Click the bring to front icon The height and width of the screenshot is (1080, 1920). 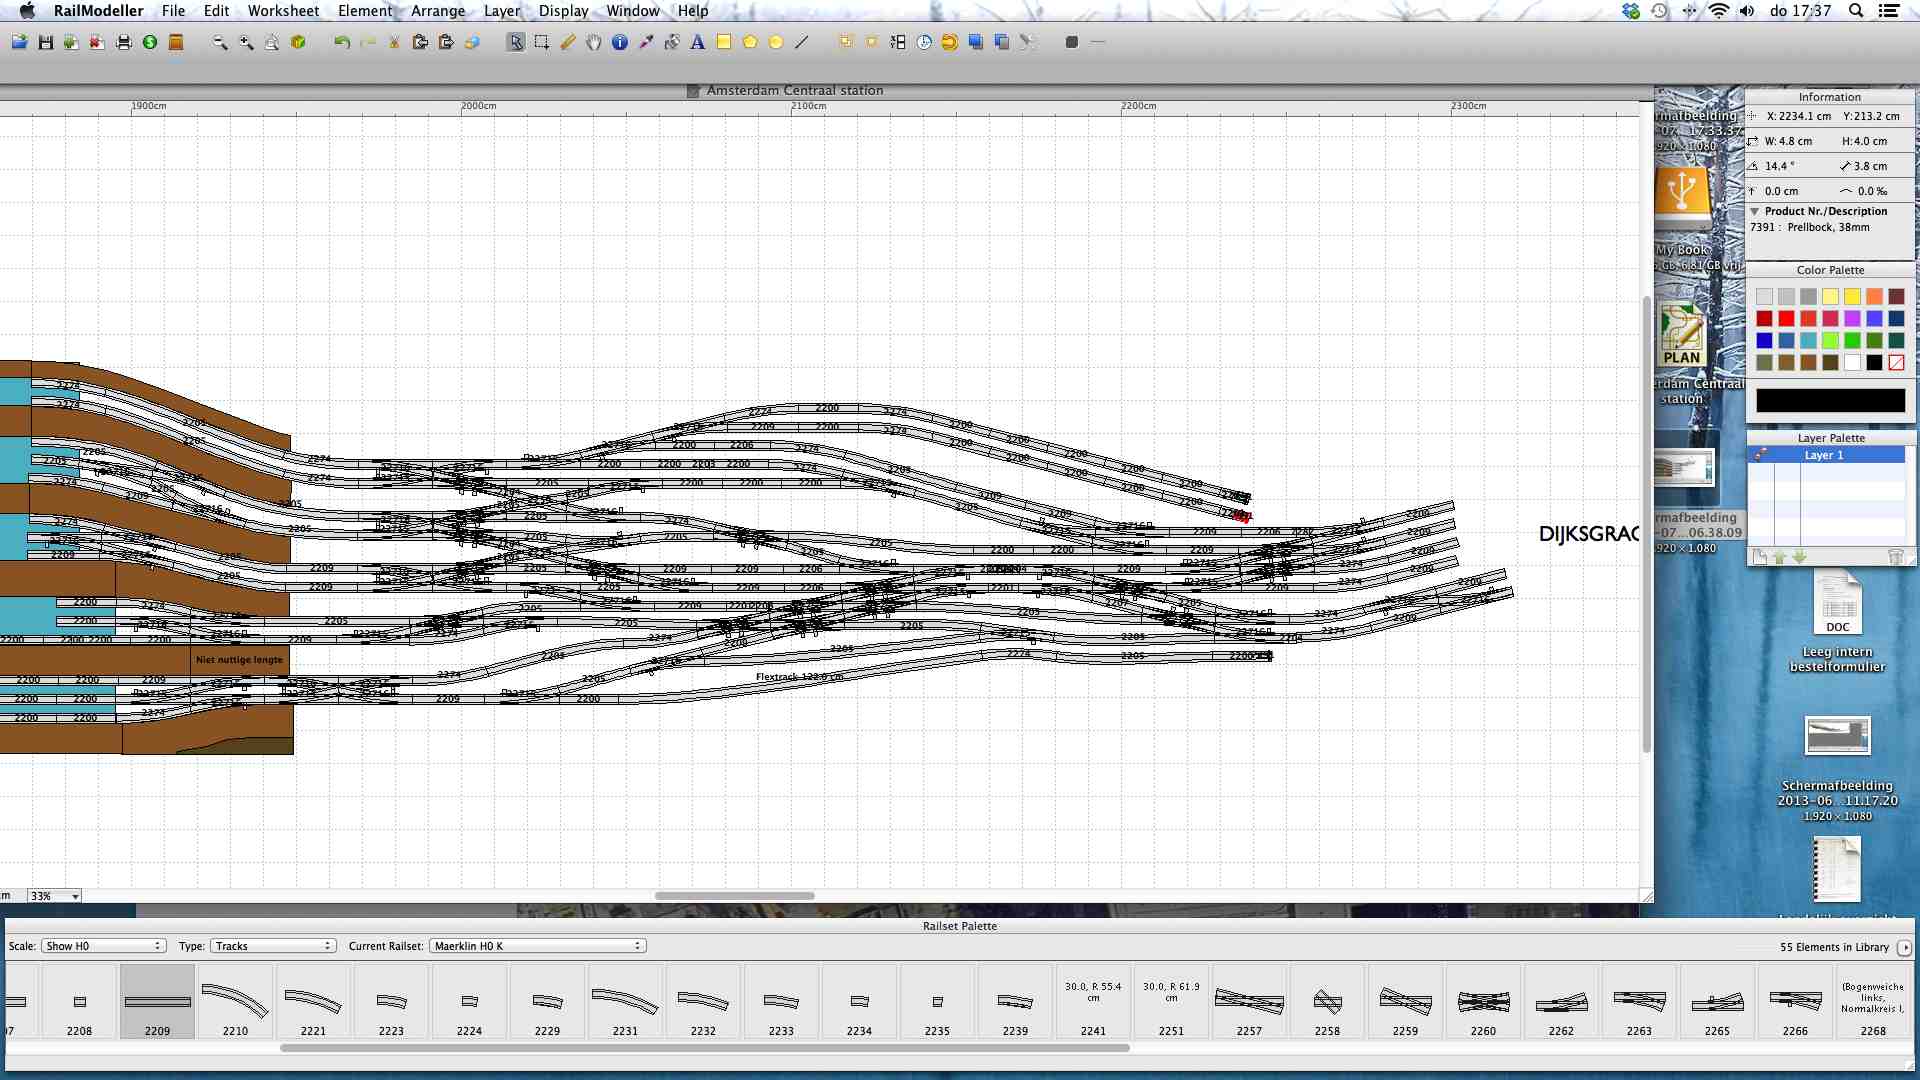(976, 42)
